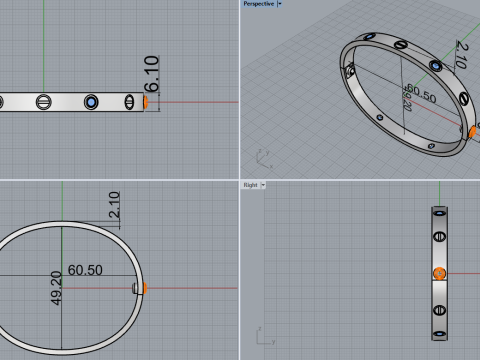
Task: Pick the orange screw in the bottom-left viewport
Action: pyautogui.click(x=145, y=288)
